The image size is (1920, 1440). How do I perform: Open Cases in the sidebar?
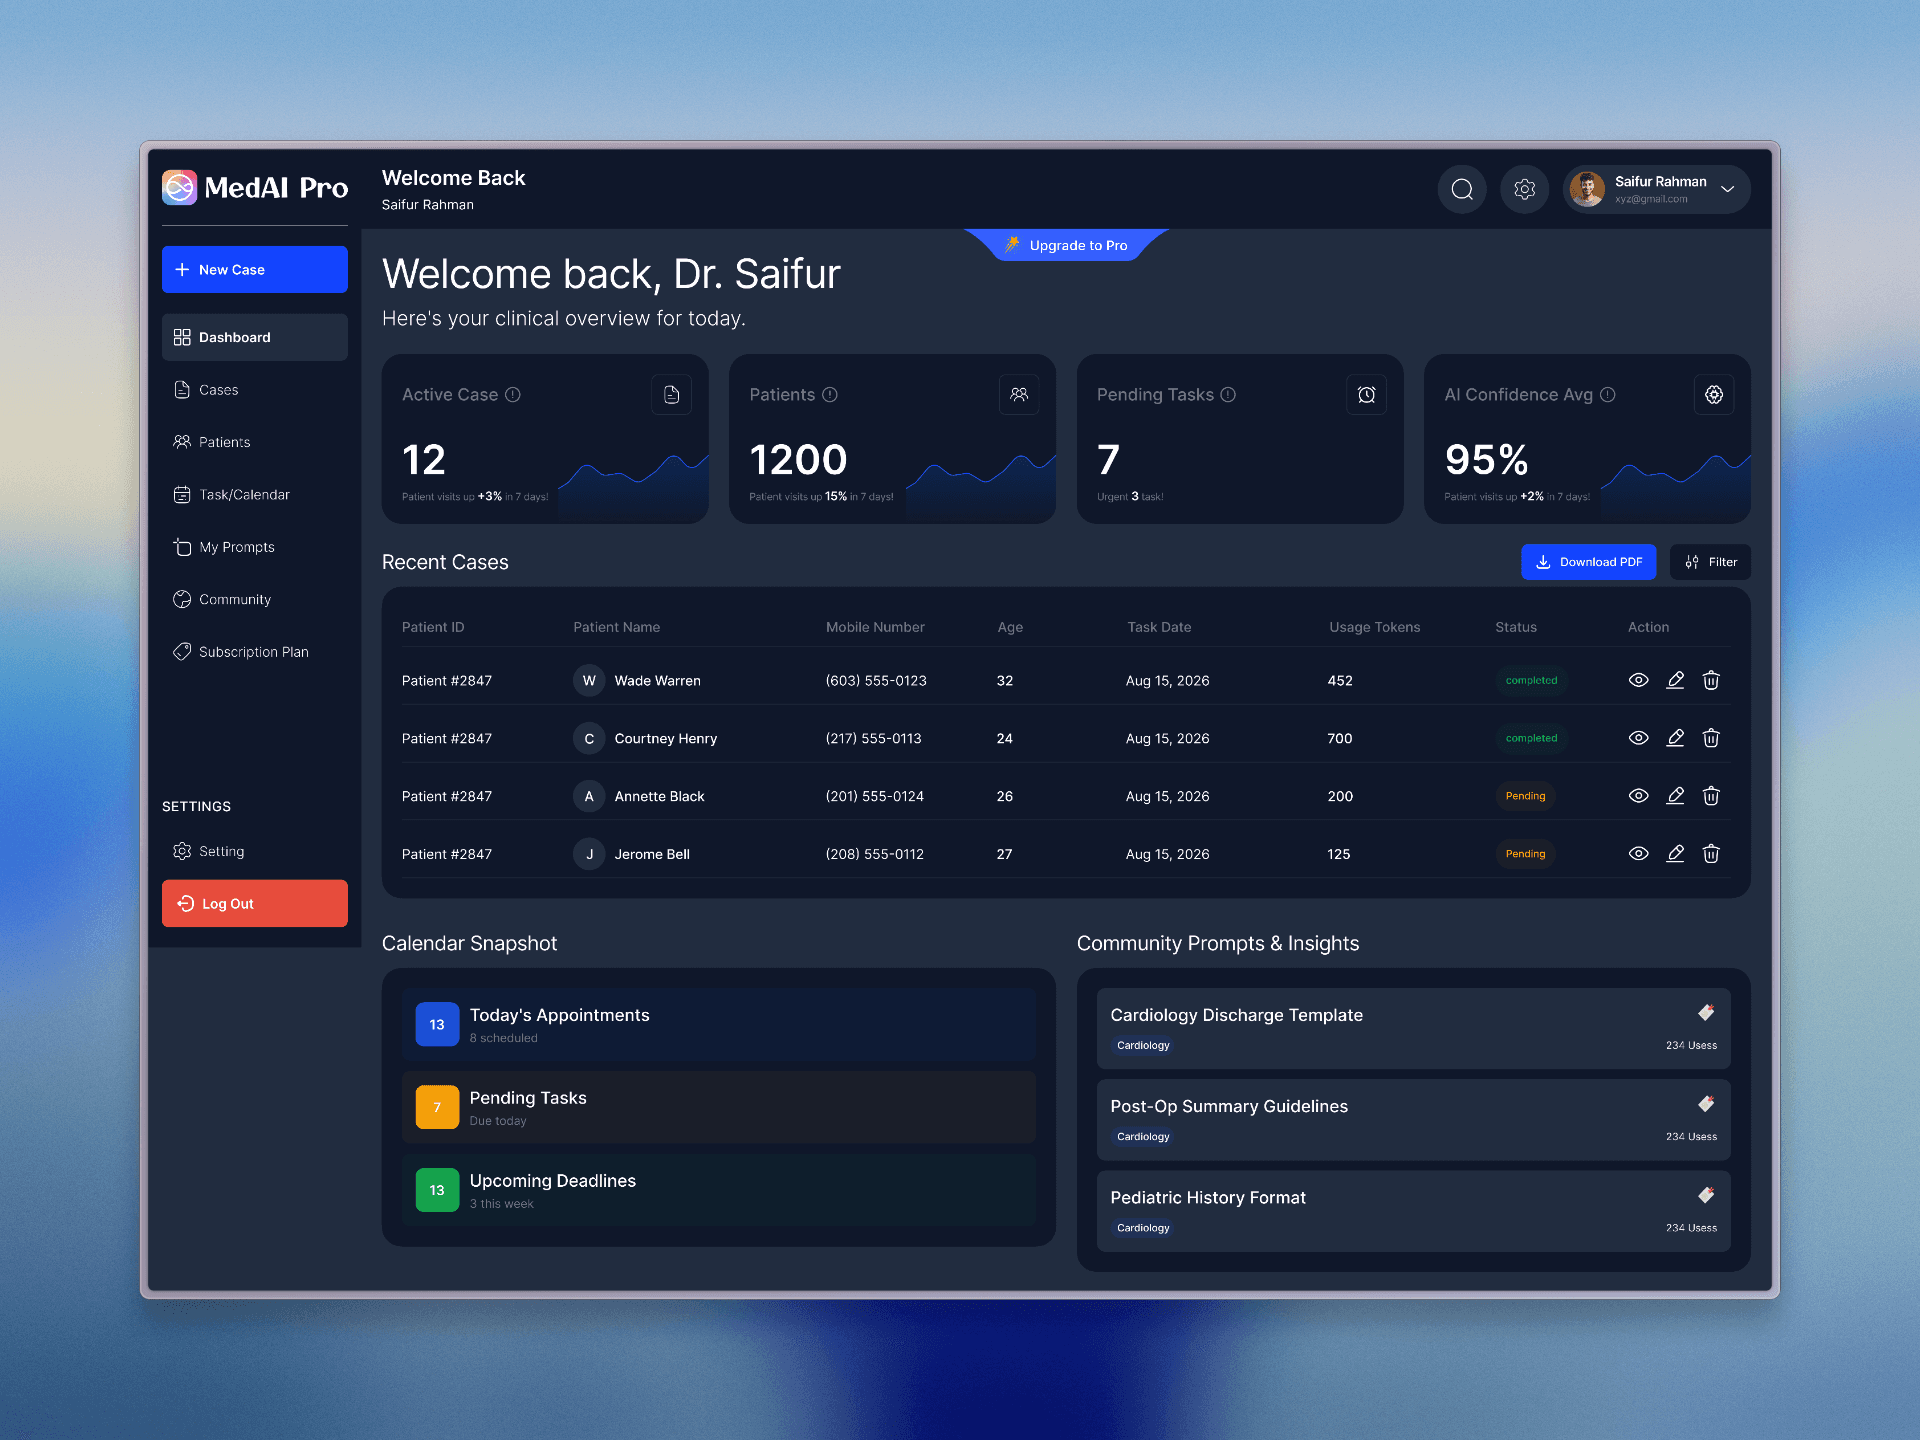click(218, 390)
